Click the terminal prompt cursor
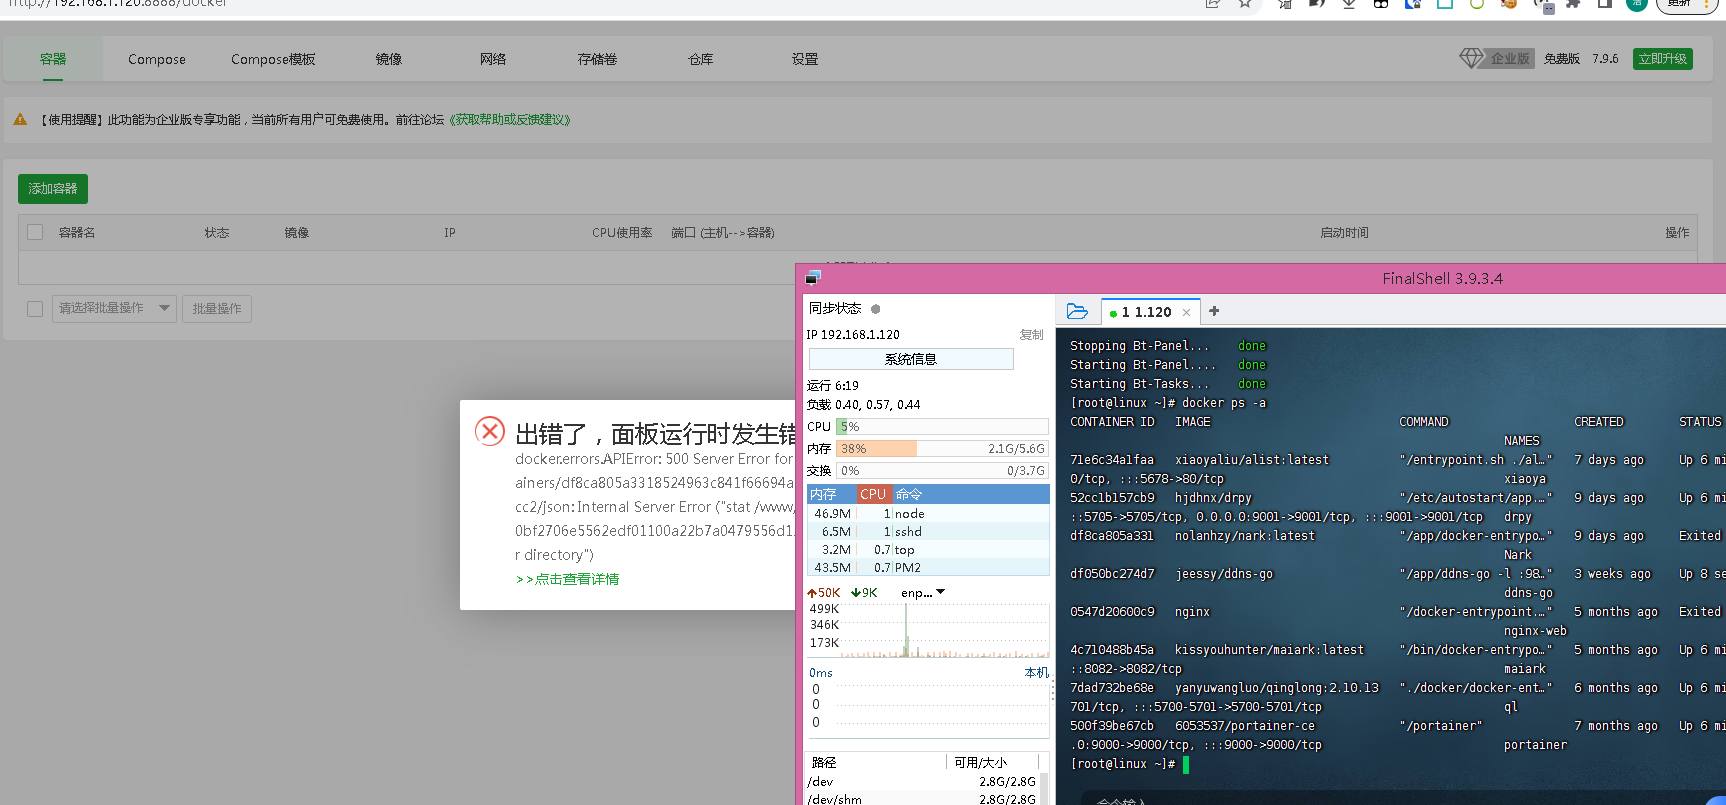 click(1186, 764)
